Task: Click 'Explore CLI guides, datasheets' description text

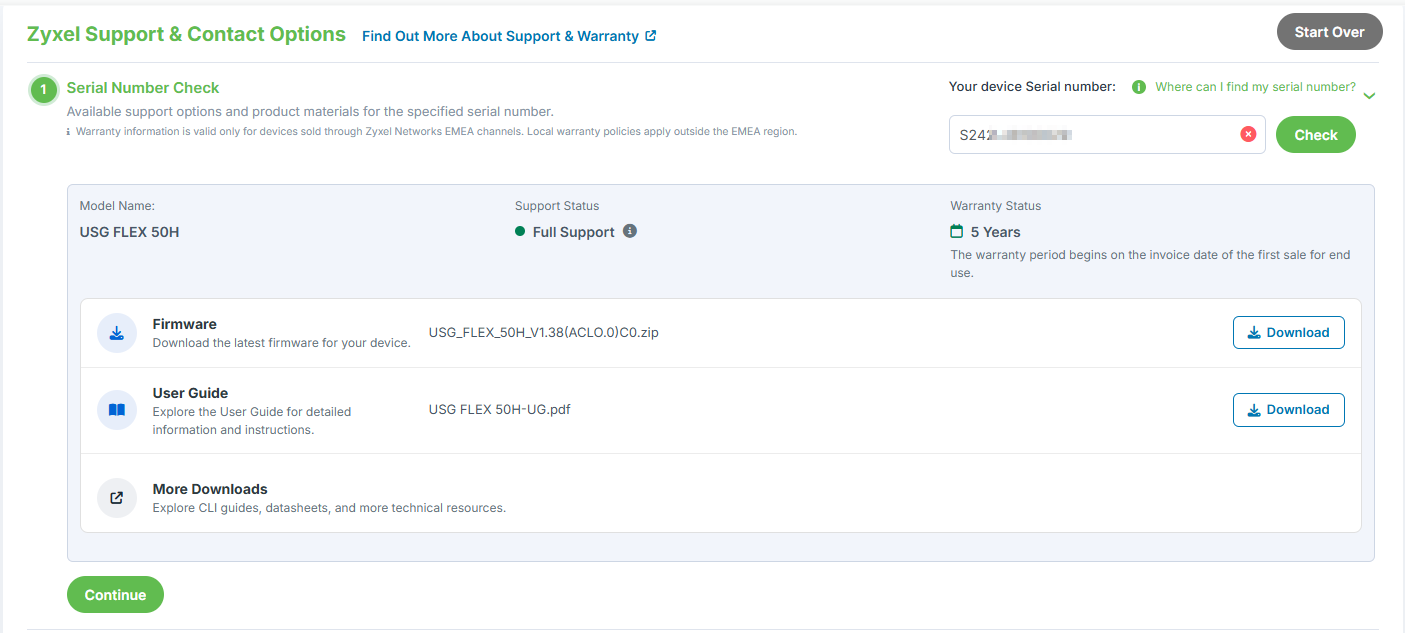Action: coord(329,508)
